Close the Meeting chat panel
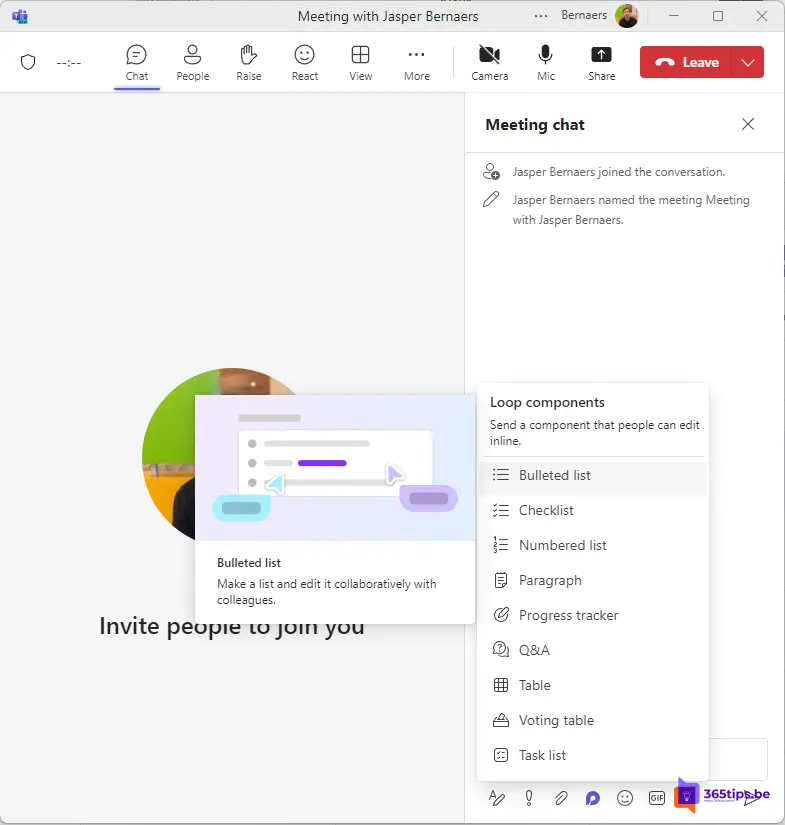The height and width of the screenshot is (825, 785). [x=748, y=125]
